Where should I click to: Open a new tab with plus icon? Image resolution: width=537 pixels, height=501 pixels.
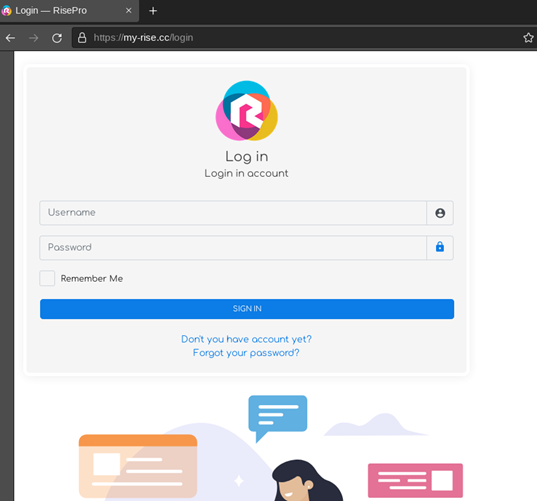coord(153,11)
